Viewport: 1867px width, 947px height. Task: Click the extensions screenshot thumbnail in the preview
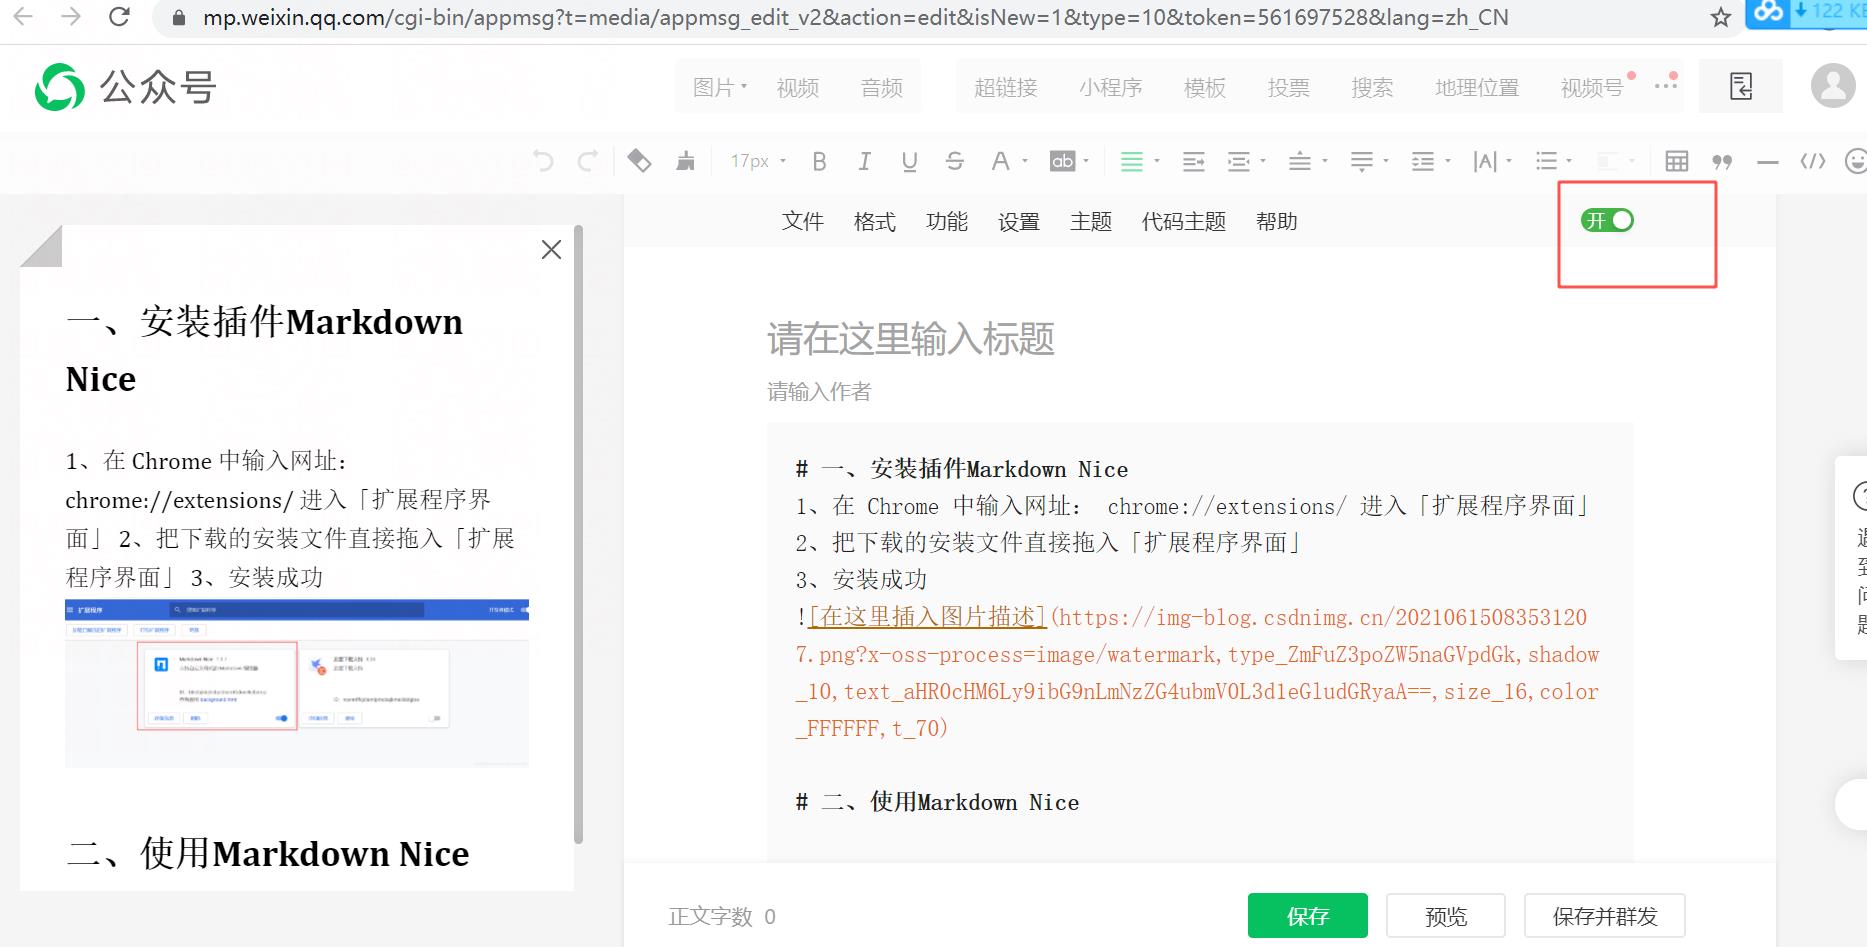(x=297, y=684)
